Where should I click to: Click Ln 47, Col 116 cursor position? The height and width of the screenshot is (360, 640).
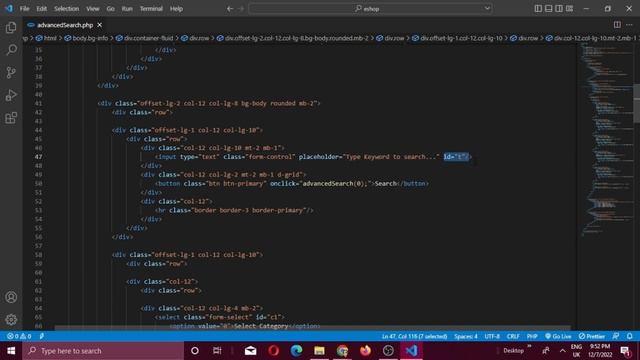point(414,336)
